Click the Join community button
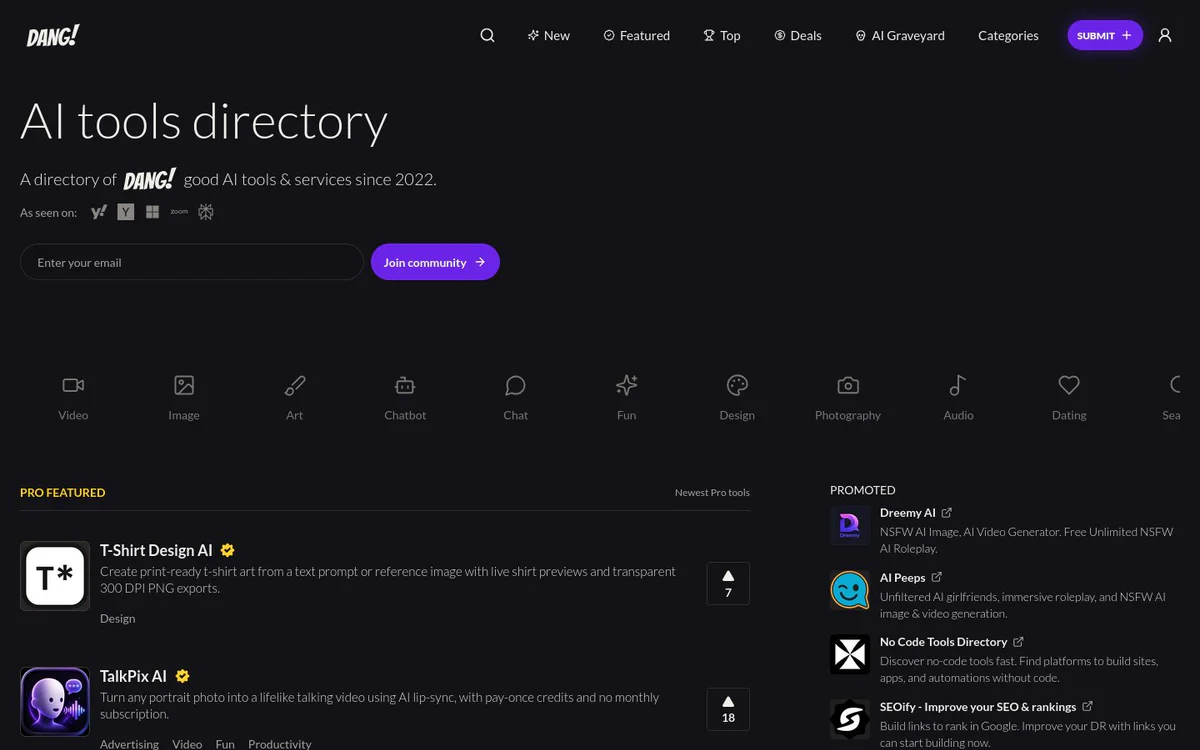The height and width of the screenshot is (750, 1200). (435, 262)
